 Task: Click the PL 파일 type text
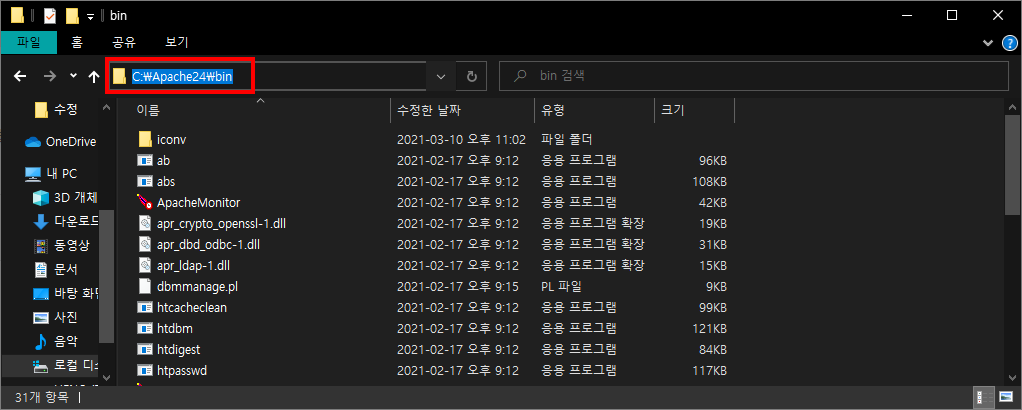[562, 286]
